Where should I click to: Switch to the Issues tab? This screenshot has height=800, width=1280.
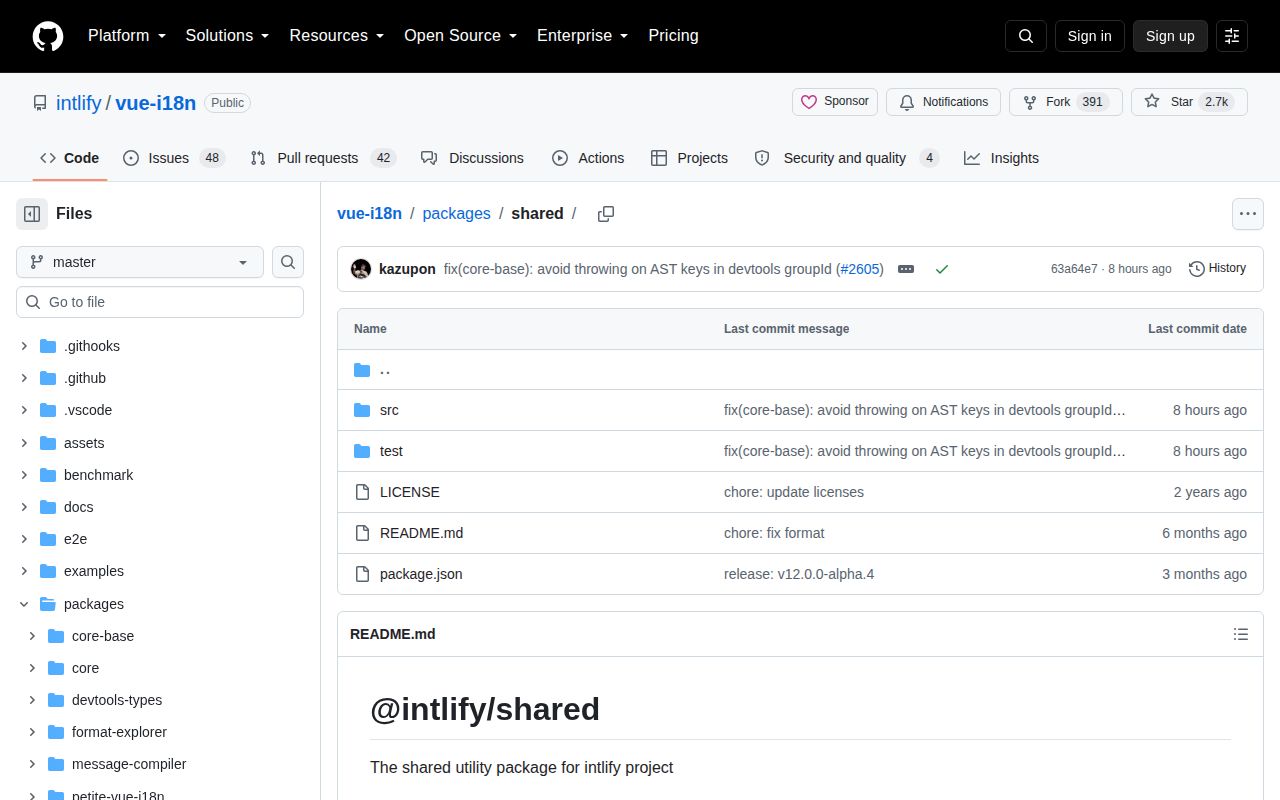coord(174,158)
